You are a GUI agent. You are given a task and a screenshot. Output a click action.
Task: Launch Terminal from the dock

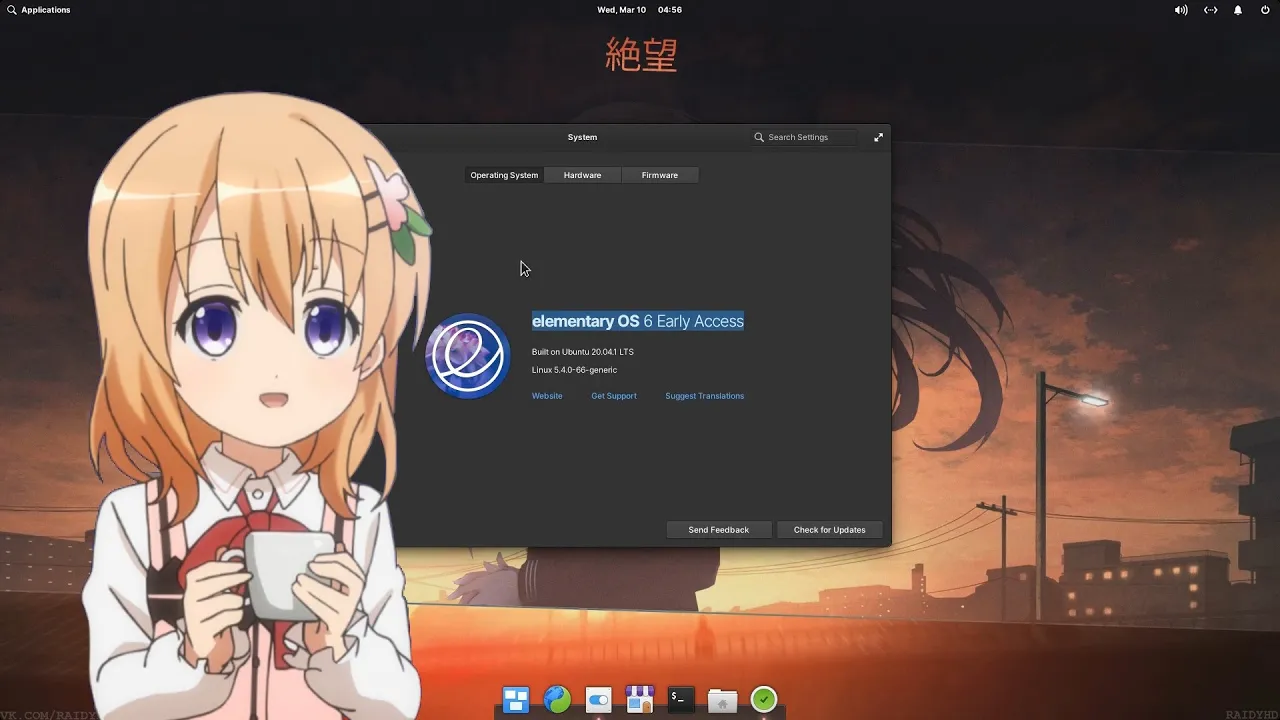(x=681, y=699)
